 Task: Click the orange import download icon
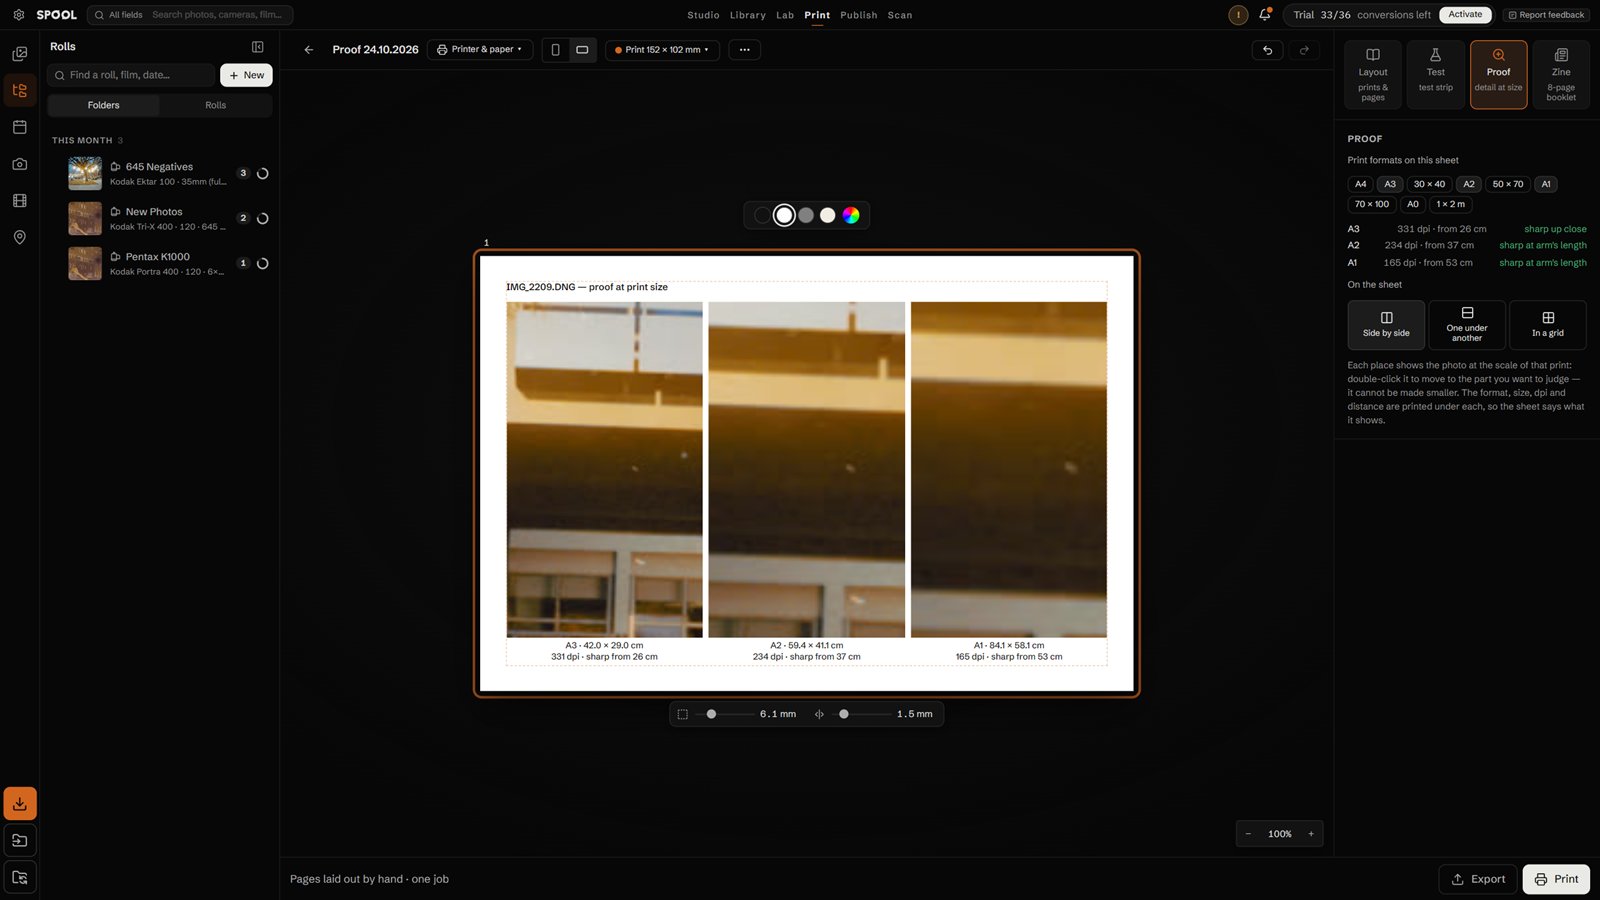point(20,803)
